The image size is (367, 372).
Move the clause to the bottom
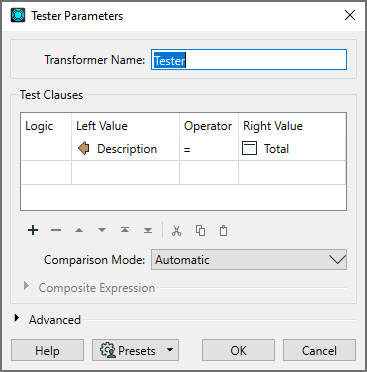pyautogui.click(x=148, y=230)
